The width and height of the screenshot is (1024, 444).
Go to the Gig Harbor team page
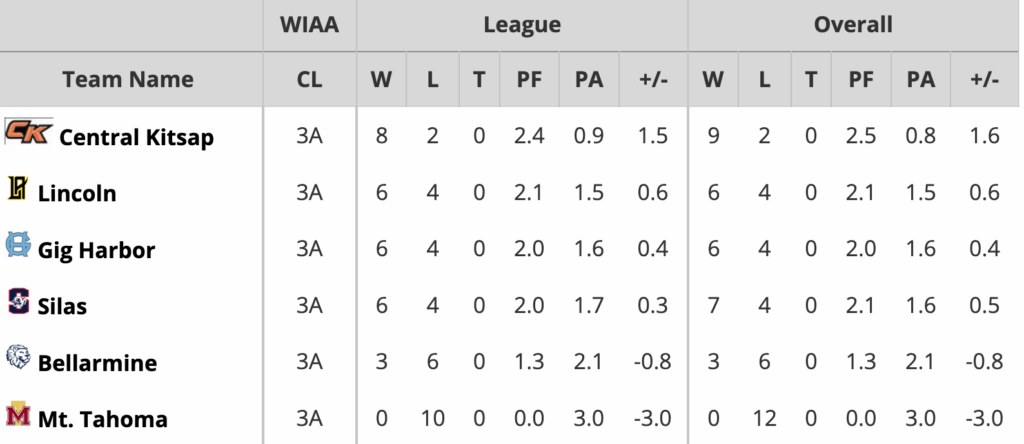[x=96, y=250]
